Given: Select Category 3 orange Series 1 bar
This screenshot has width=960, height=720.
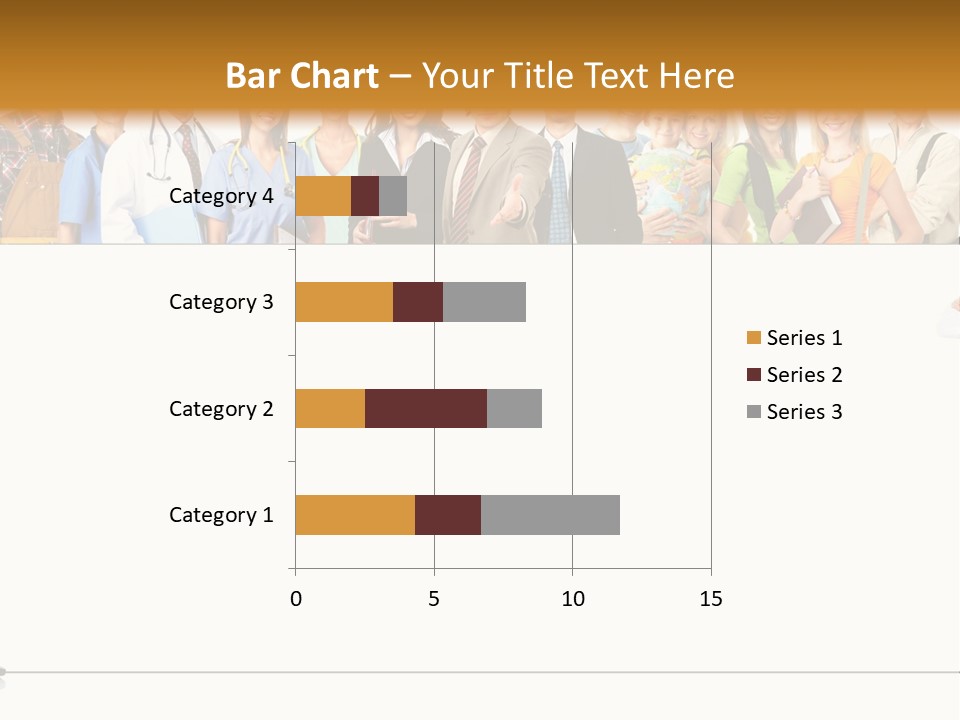Looking at the screenshot, I should pyautogui.click(x=344, y=302).
